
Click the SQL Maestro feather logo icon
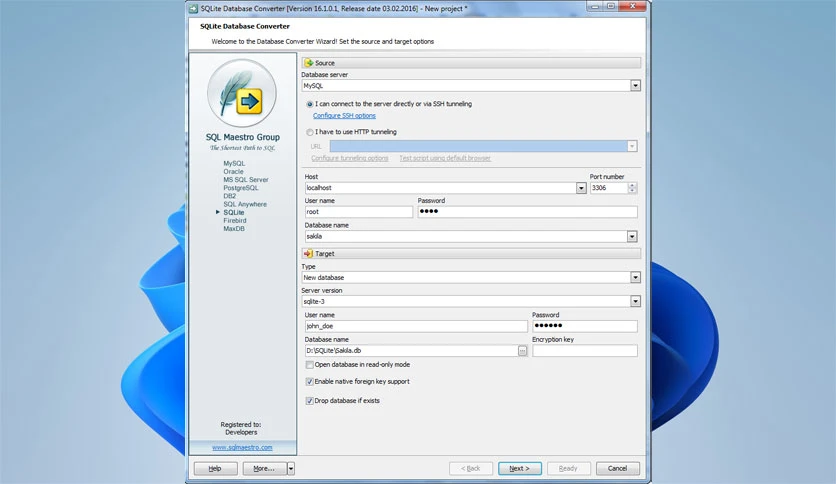pyautogui.click(x=242, y=94)
